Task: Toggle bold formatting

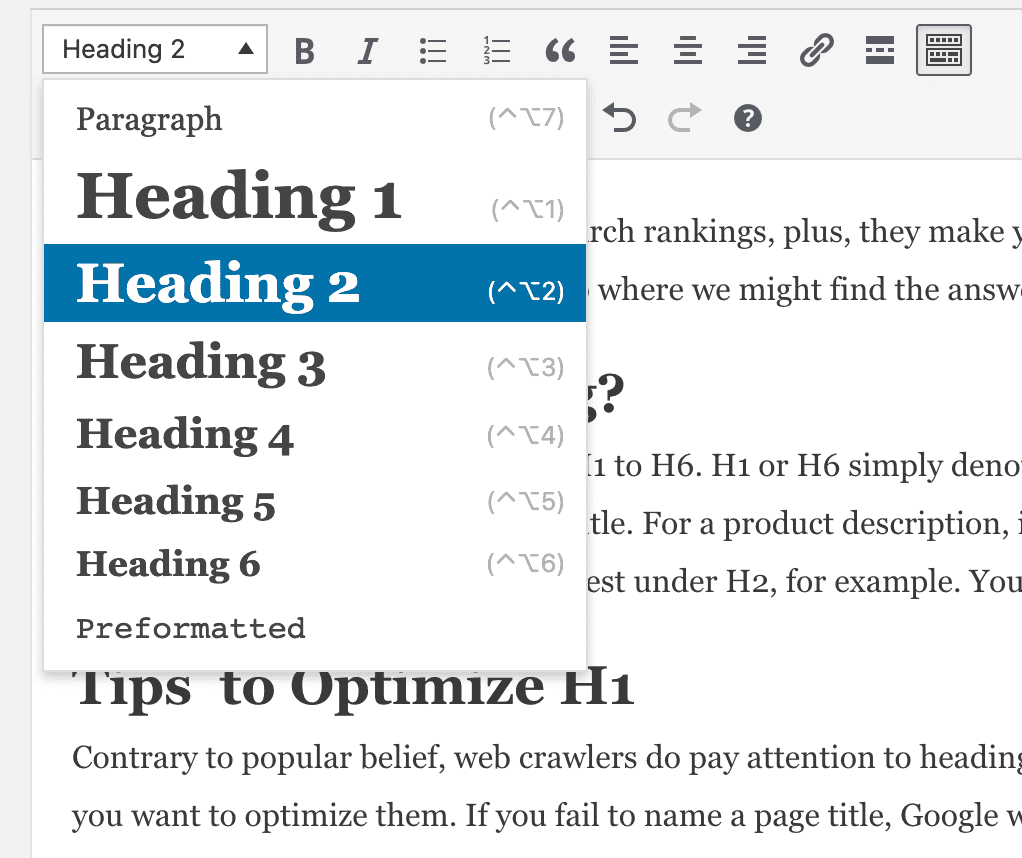Action: point(304,50)
